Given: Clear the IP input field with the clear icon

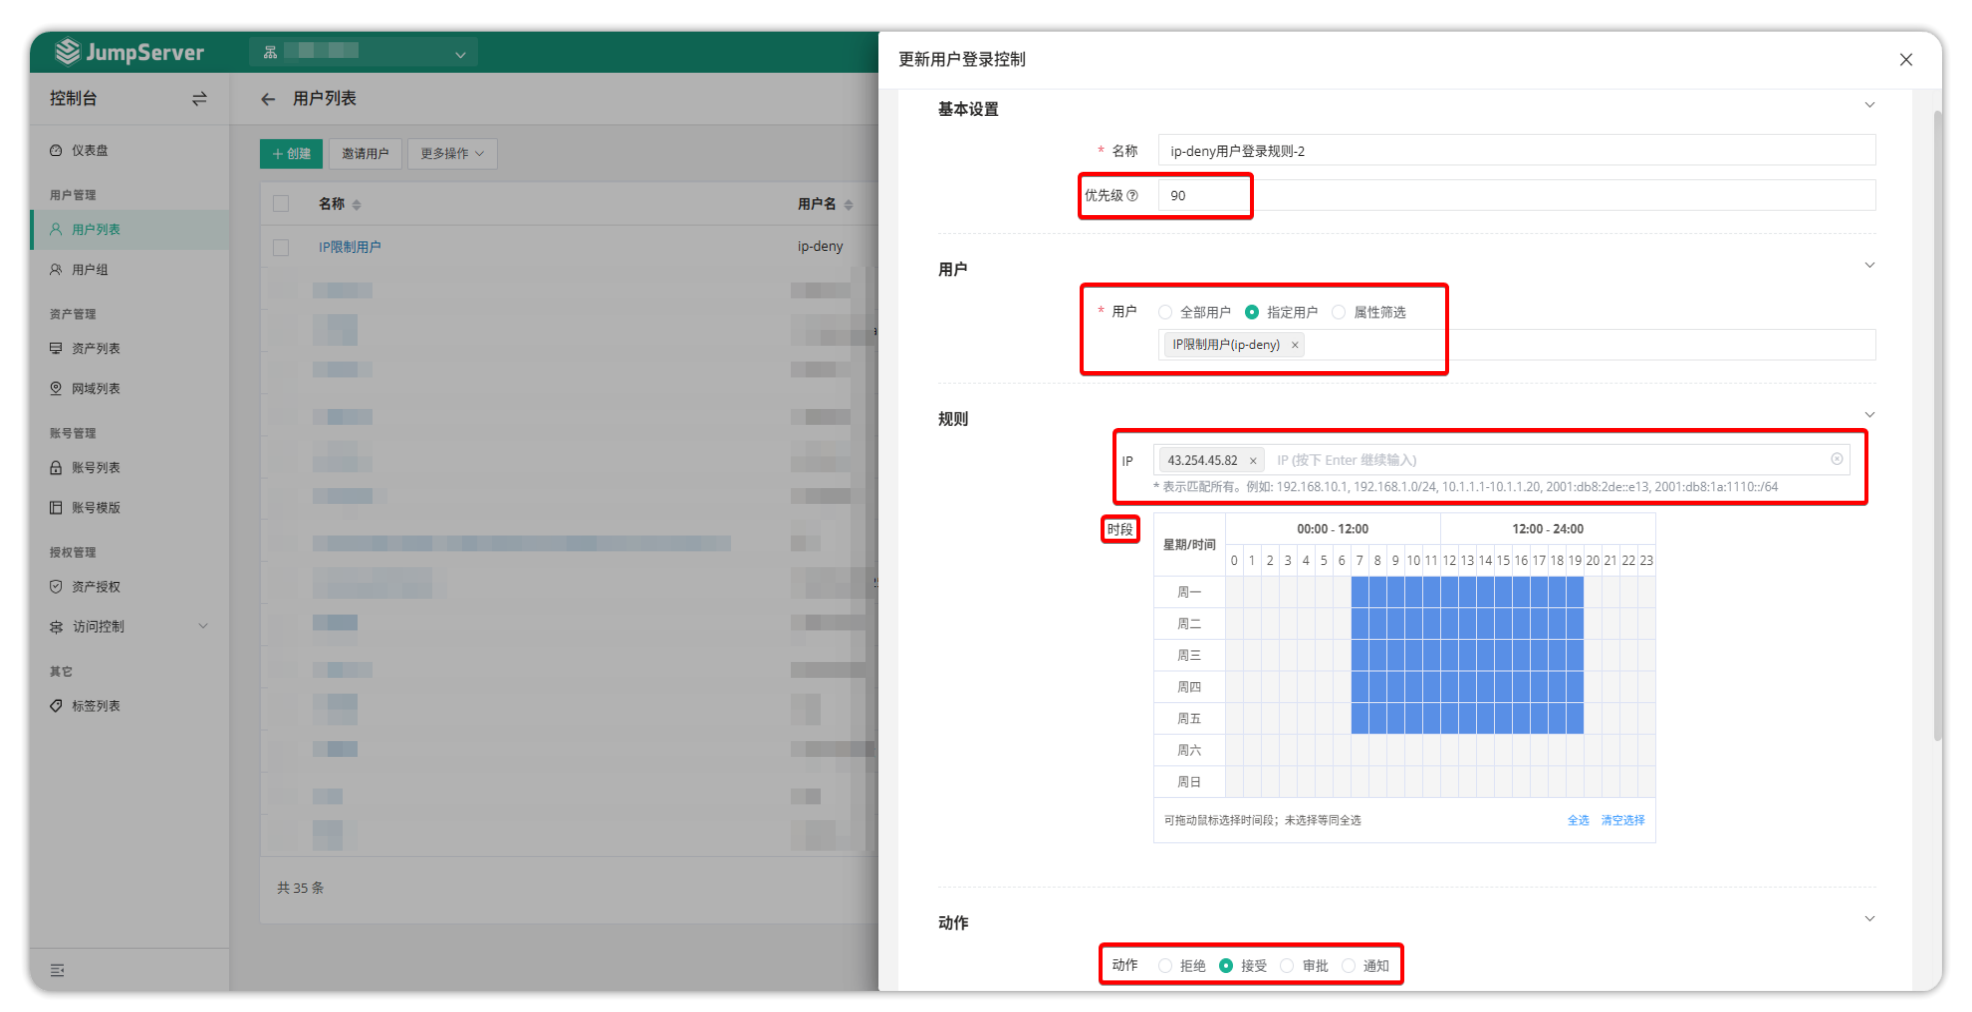Looking at the screenshot, I should [1836, 459].
